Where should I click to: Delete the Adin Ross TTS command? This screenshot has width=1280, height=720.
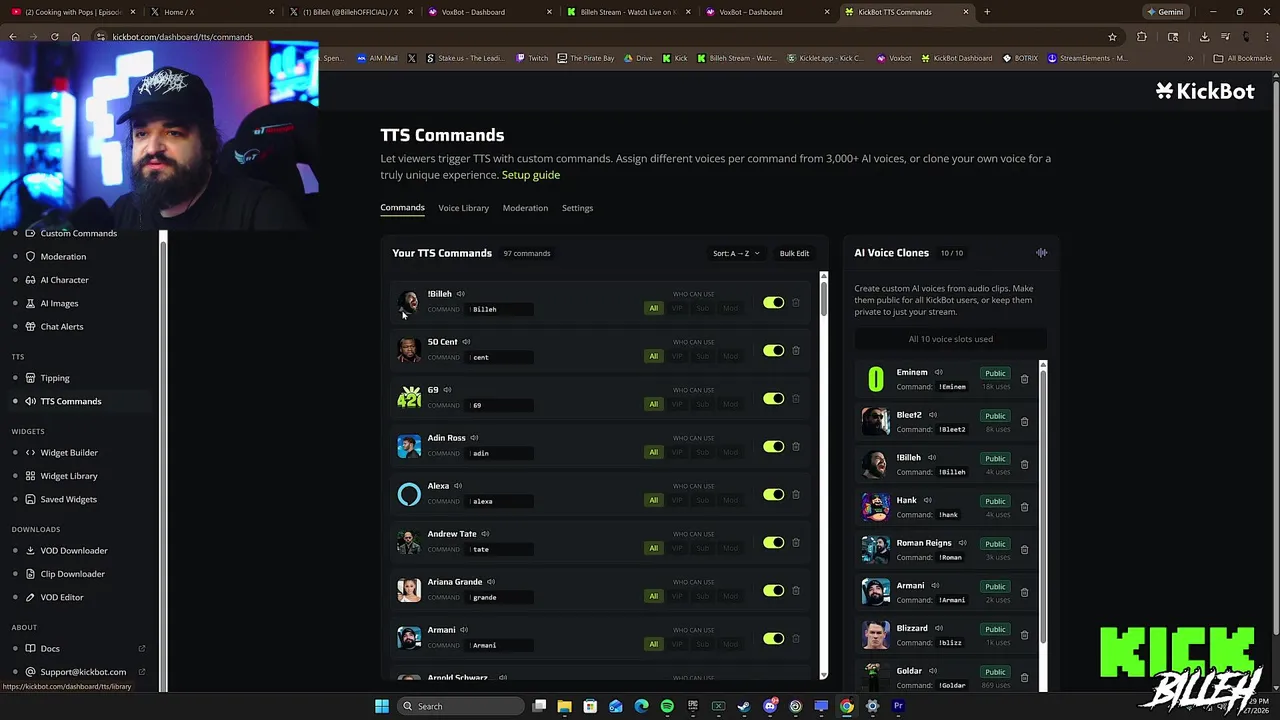tap(796, 447)
